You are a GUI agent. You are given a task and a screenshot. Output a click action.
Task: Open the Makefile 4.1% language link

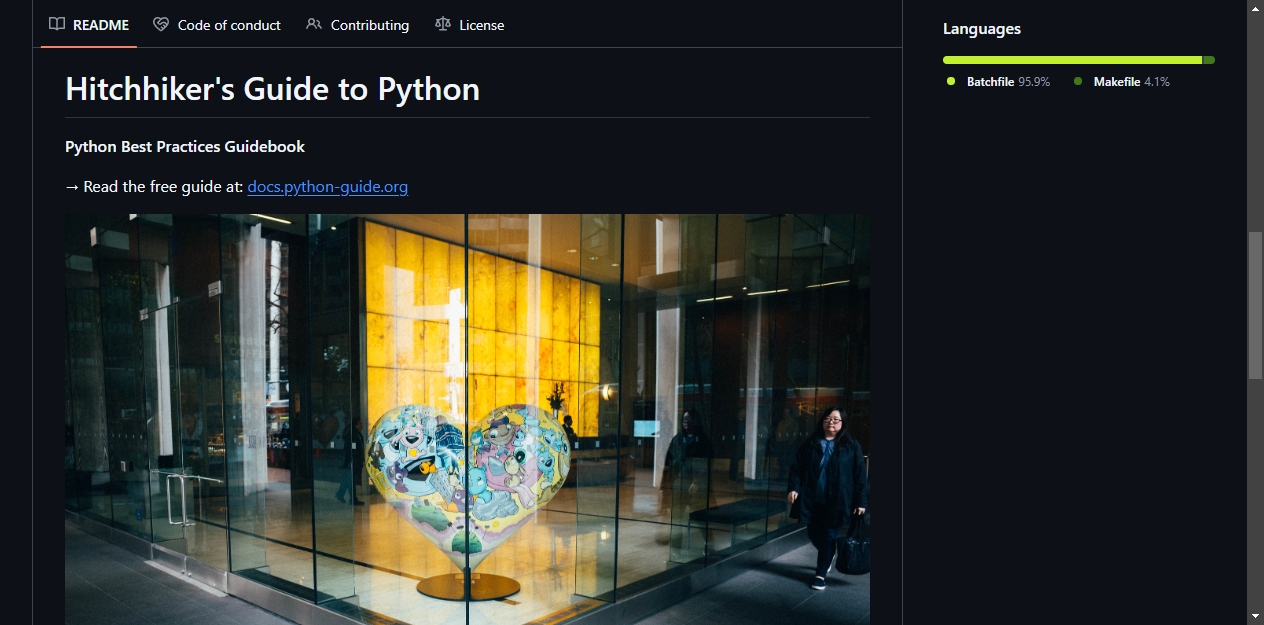(1122, 82)
